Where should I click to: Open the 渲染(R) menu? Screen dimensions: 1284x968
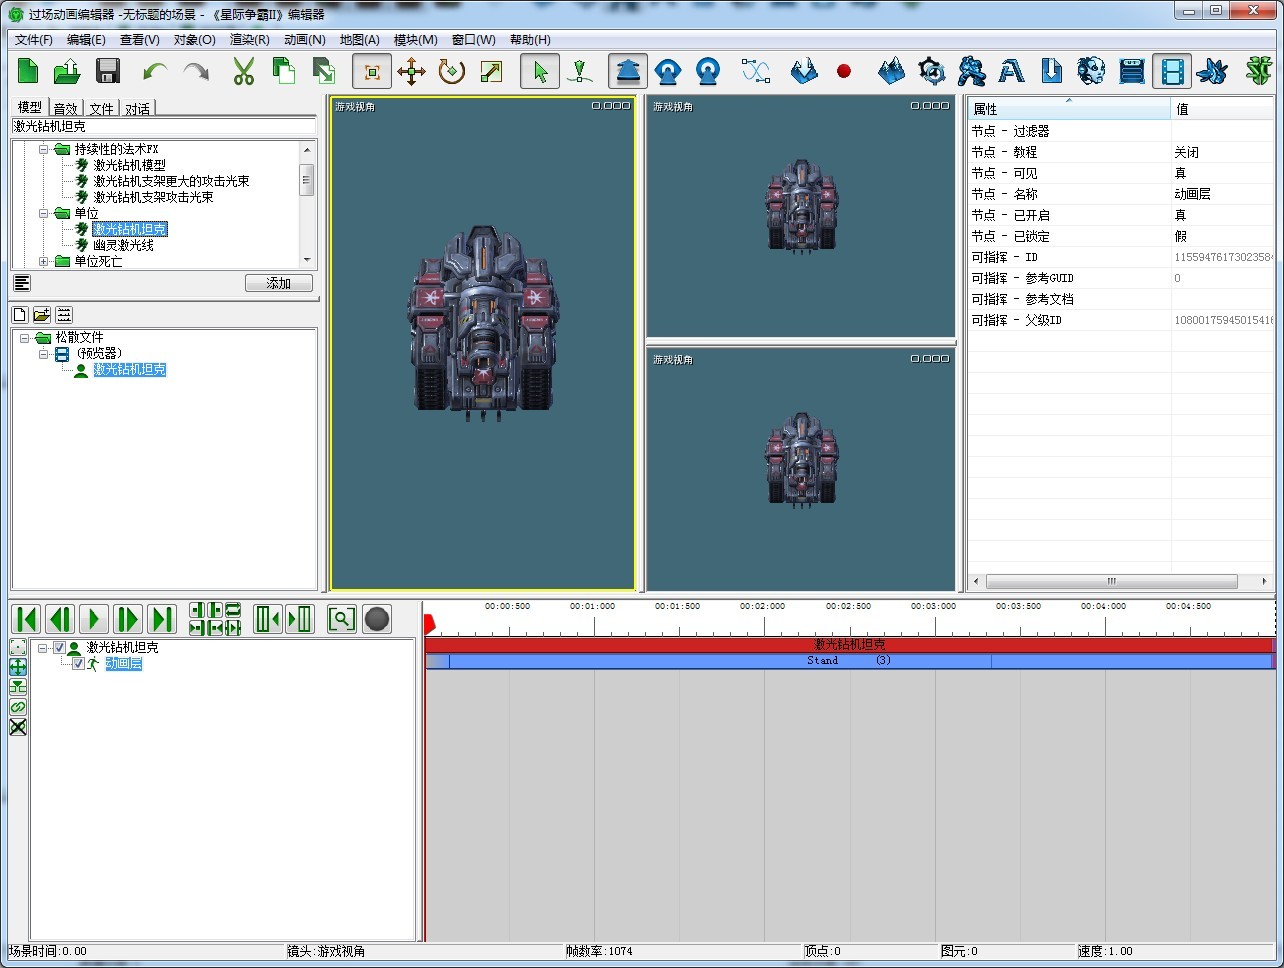click(x=249, y=40)
